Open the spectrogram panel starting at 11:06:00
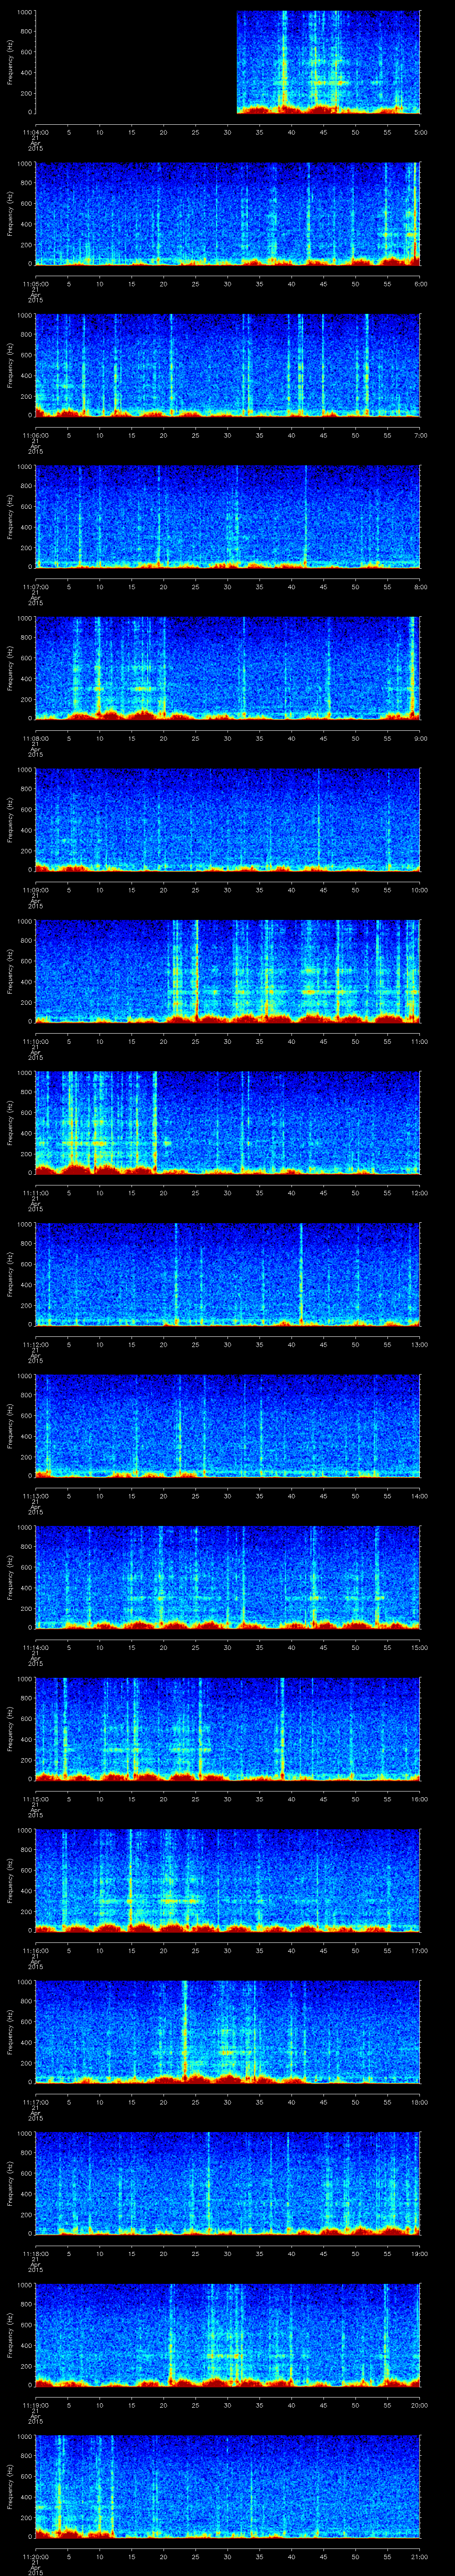Viewport: 455px width, 2576px height. coord(228,365)
